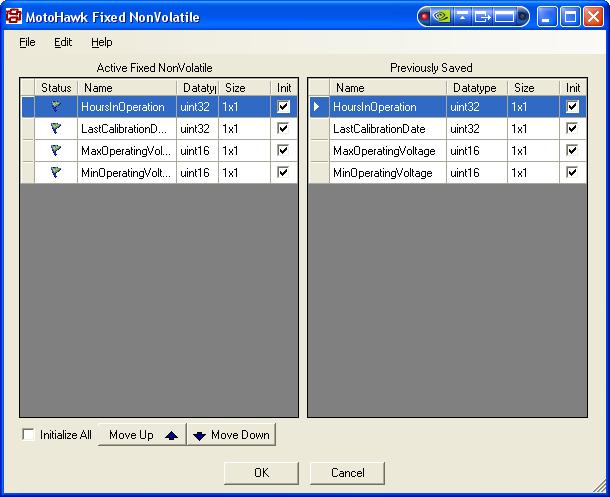The image size is (610, 497).
Task: Maximize the MotoHawk Fixed NonVolatile window
Action: [570, 17]
